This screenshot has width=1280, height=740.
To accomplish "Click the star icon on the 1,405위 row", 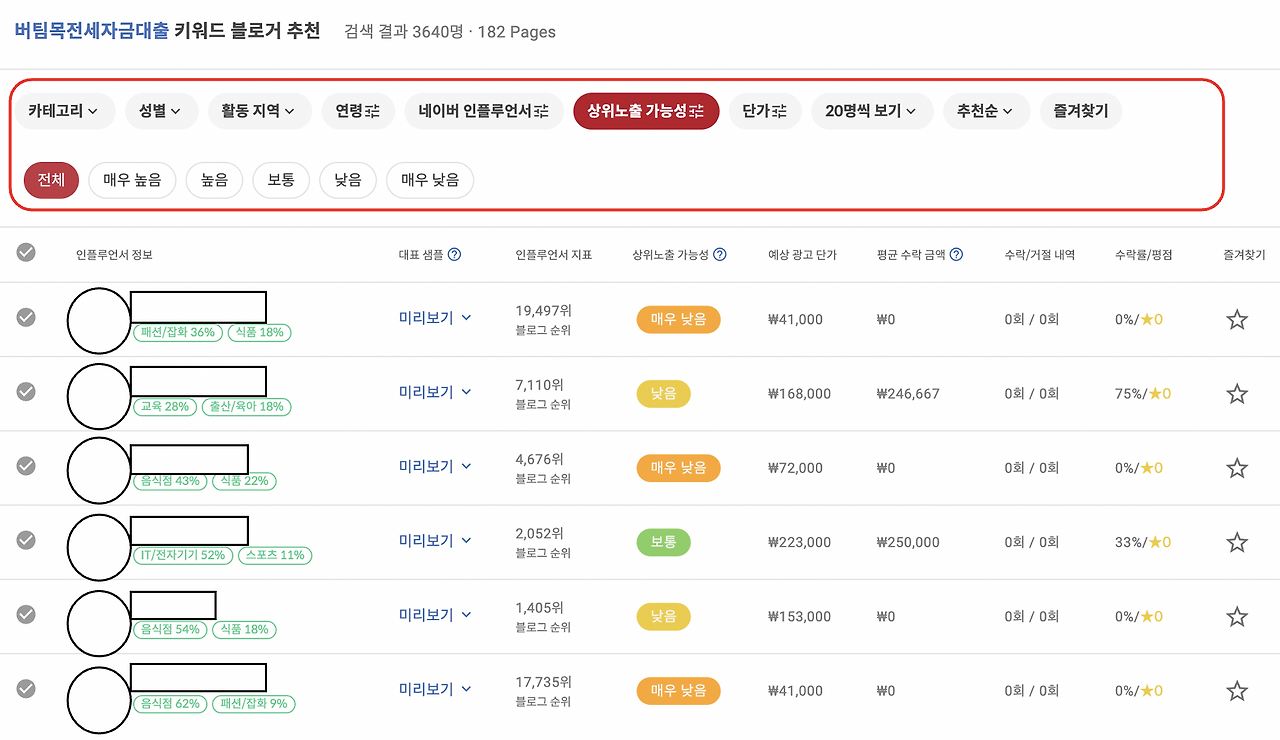I will (x=1236, y=616).
